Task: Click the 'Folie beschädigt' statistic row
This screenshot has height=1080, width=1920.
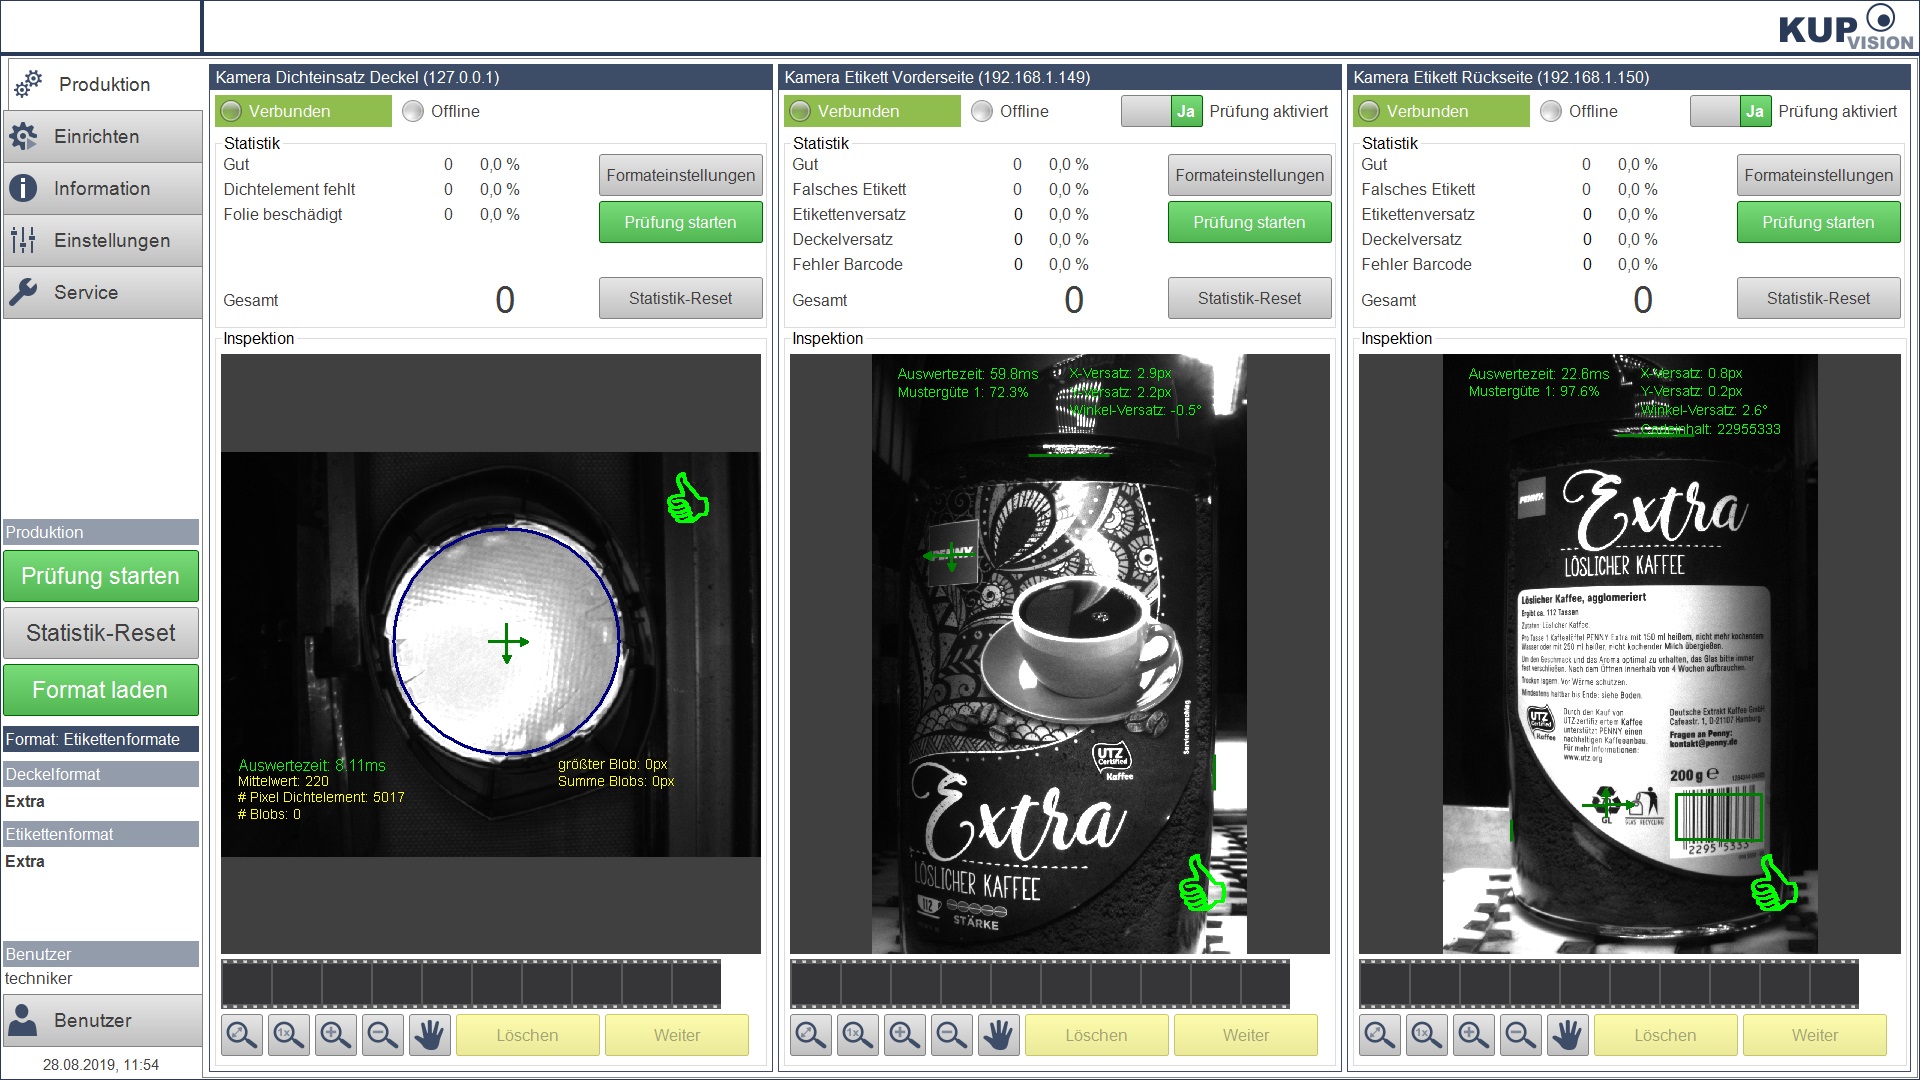Action: point(372,214)
